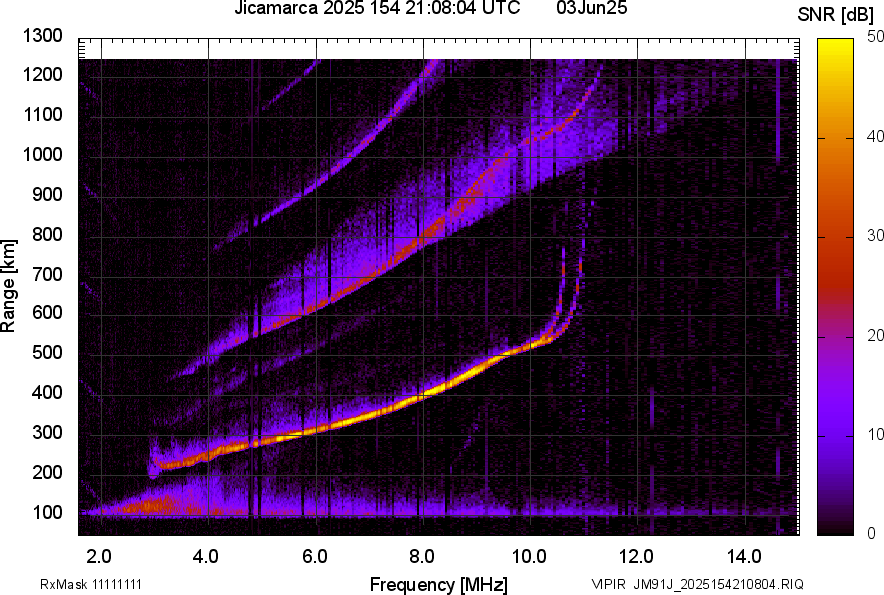The width and height of the screenshot is (884, 595).
Task: Click the colorbar tick label '50'
Action: click(876, 37)
